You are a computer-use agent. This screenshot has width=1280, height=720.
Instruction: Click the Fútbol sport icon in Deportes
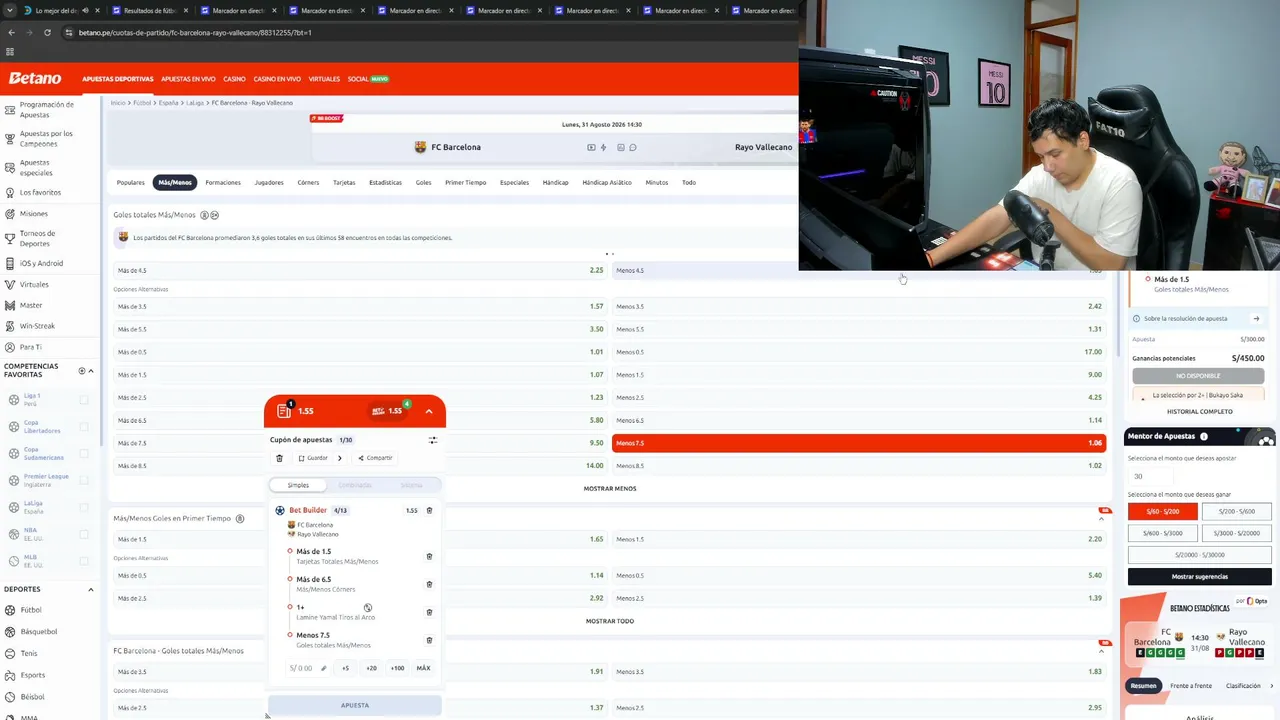tap(10, 610)
